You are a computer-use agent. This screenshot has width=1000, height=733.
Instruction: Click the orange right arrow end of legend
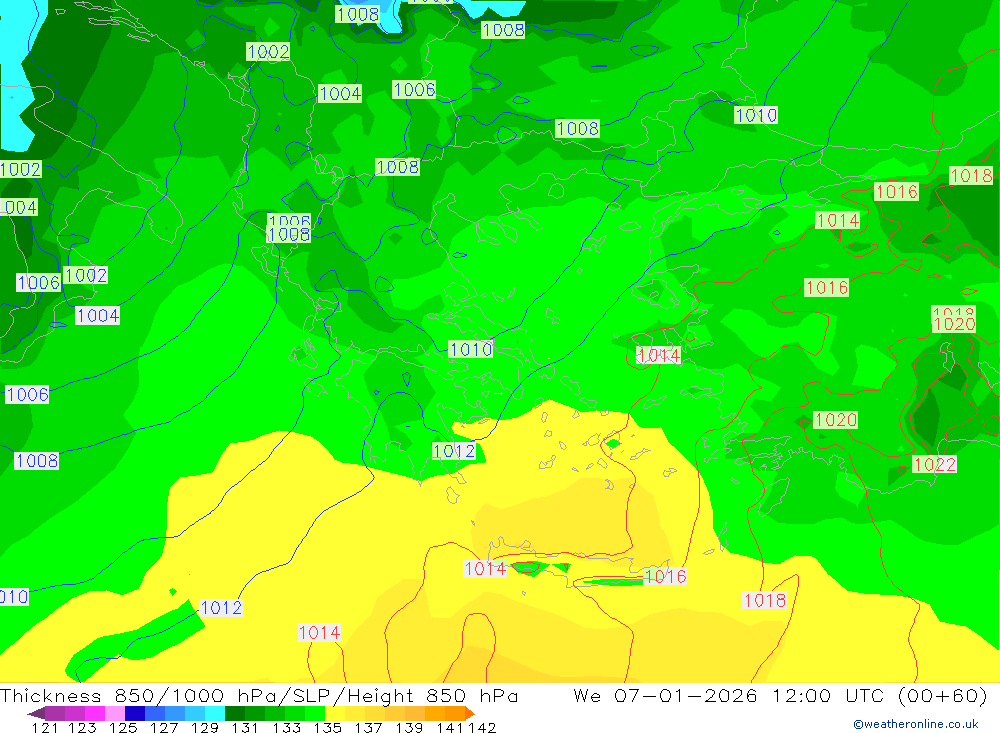coord(470,713)
